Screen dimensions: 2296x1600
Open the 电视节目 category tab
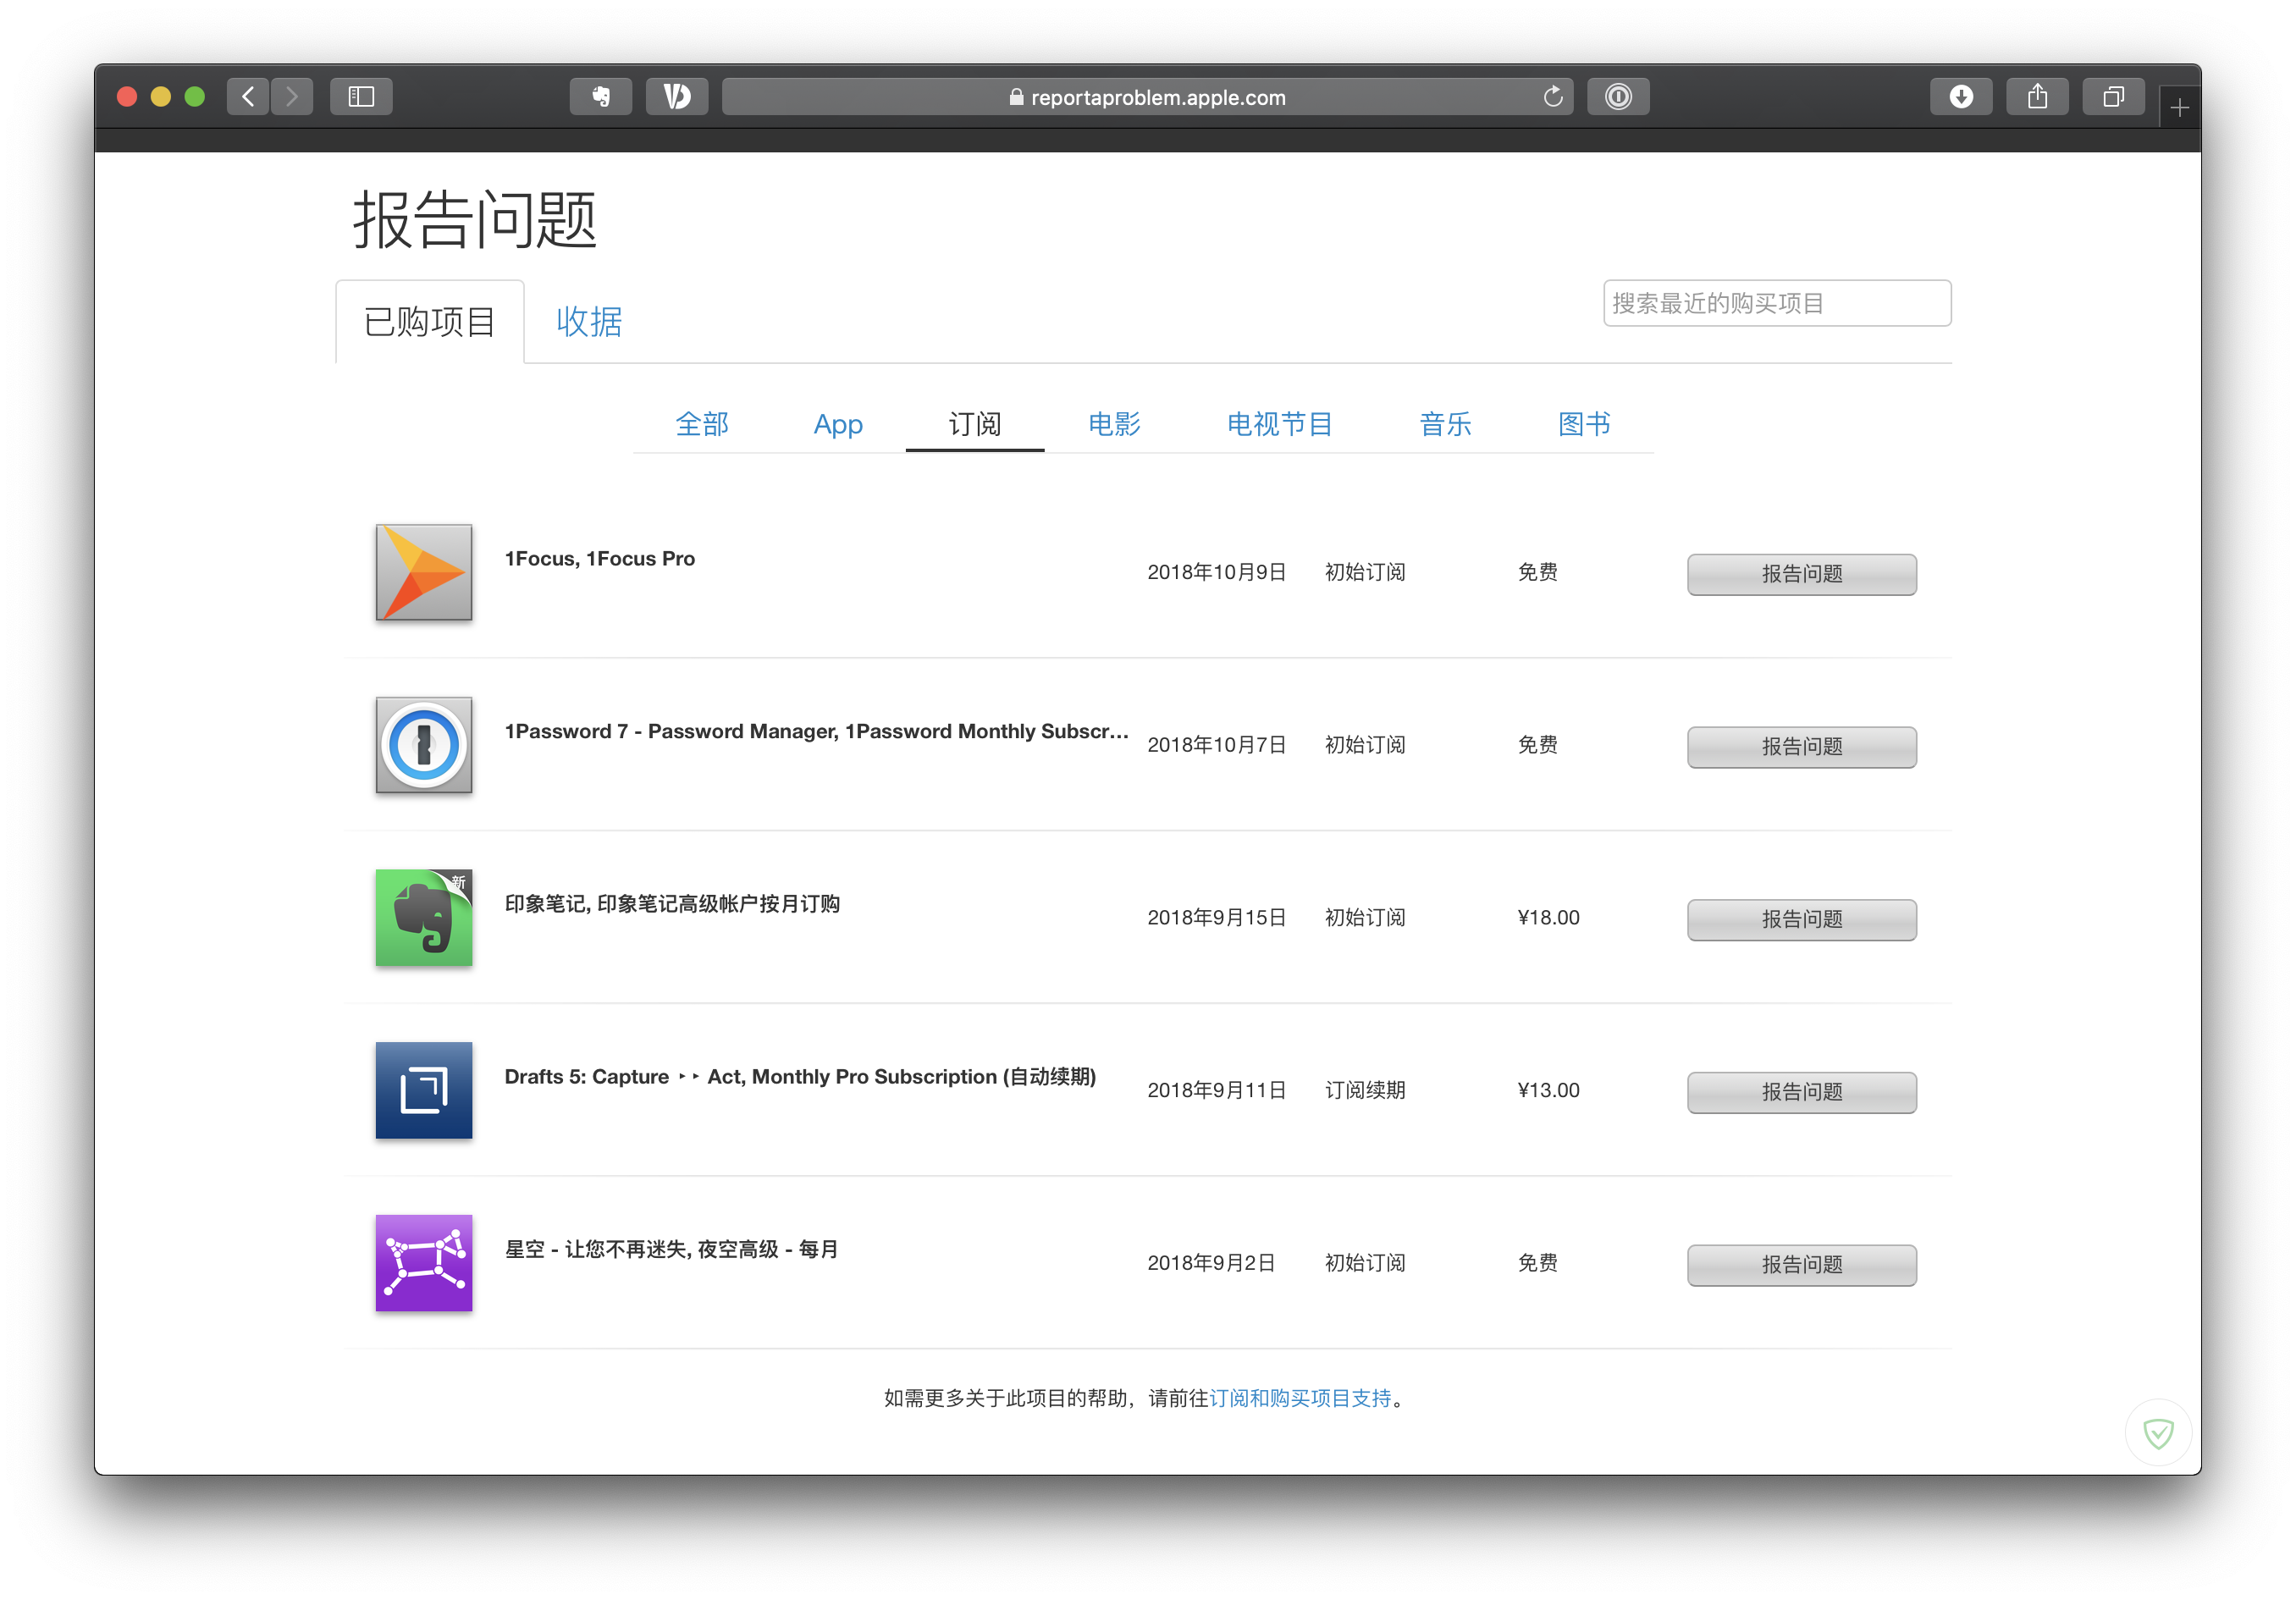click(1279, 424)
